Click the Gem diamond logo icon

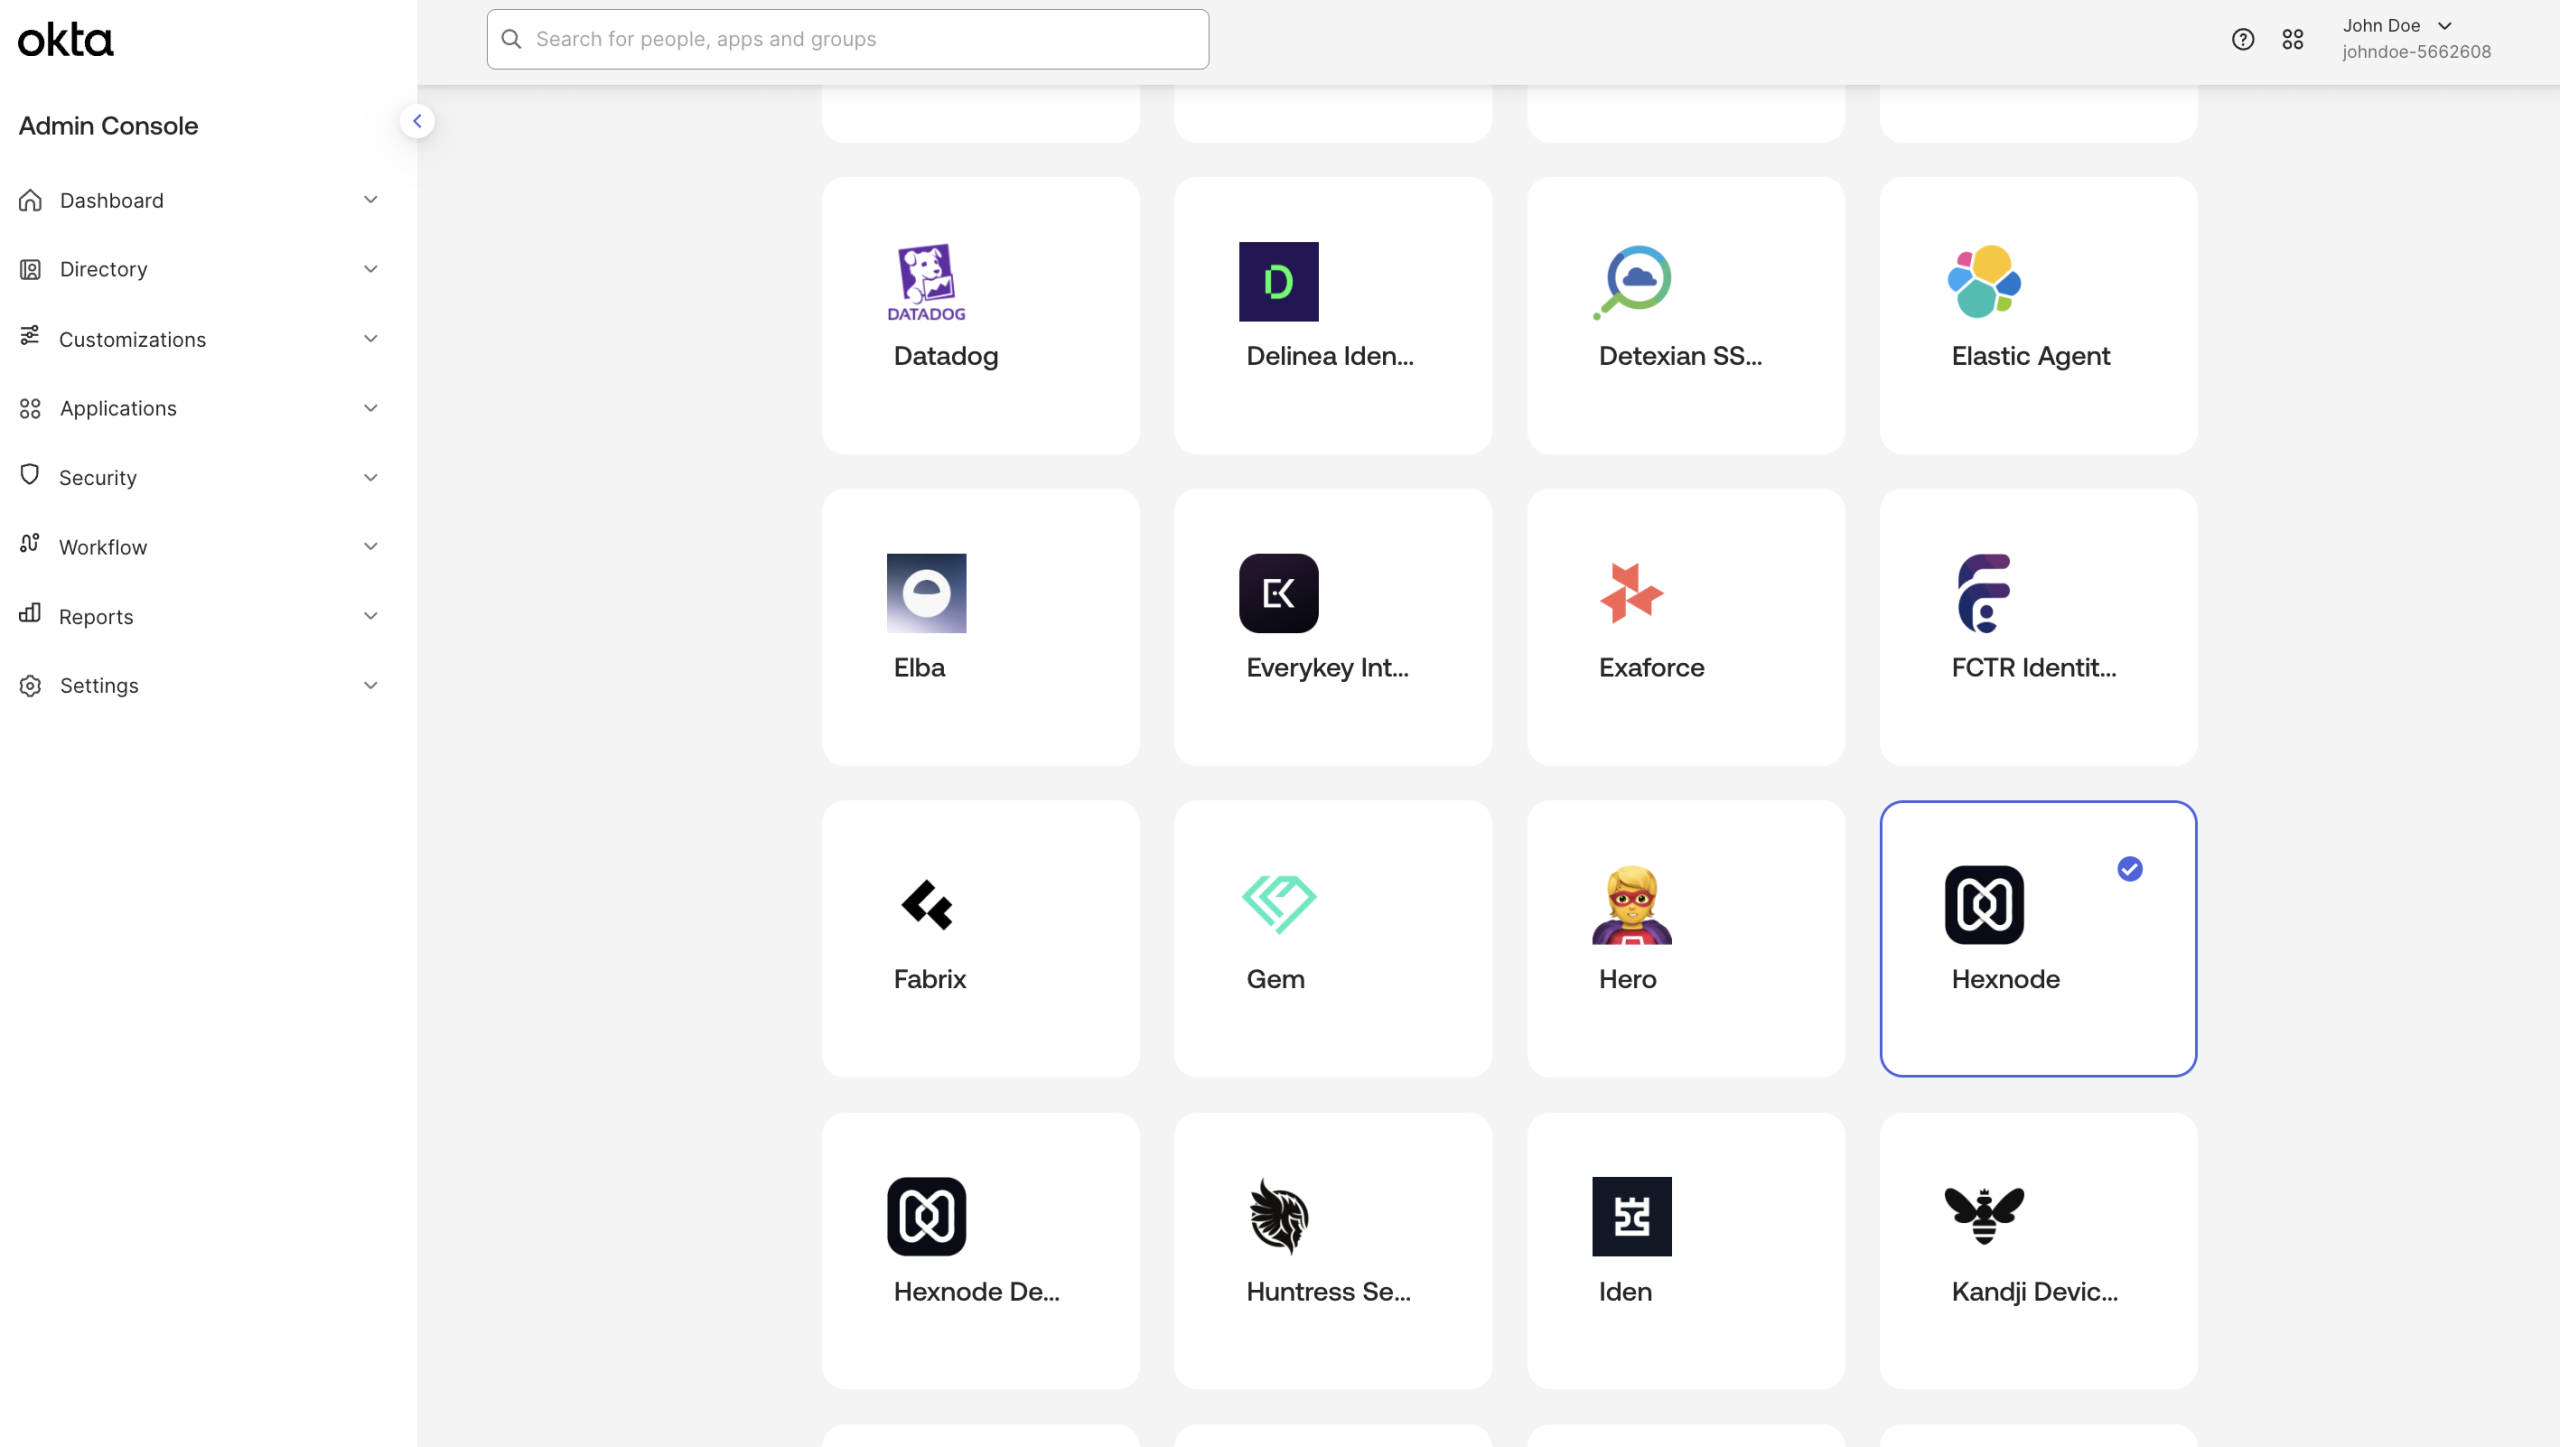pyautogui.click(x=1278, y=905)
